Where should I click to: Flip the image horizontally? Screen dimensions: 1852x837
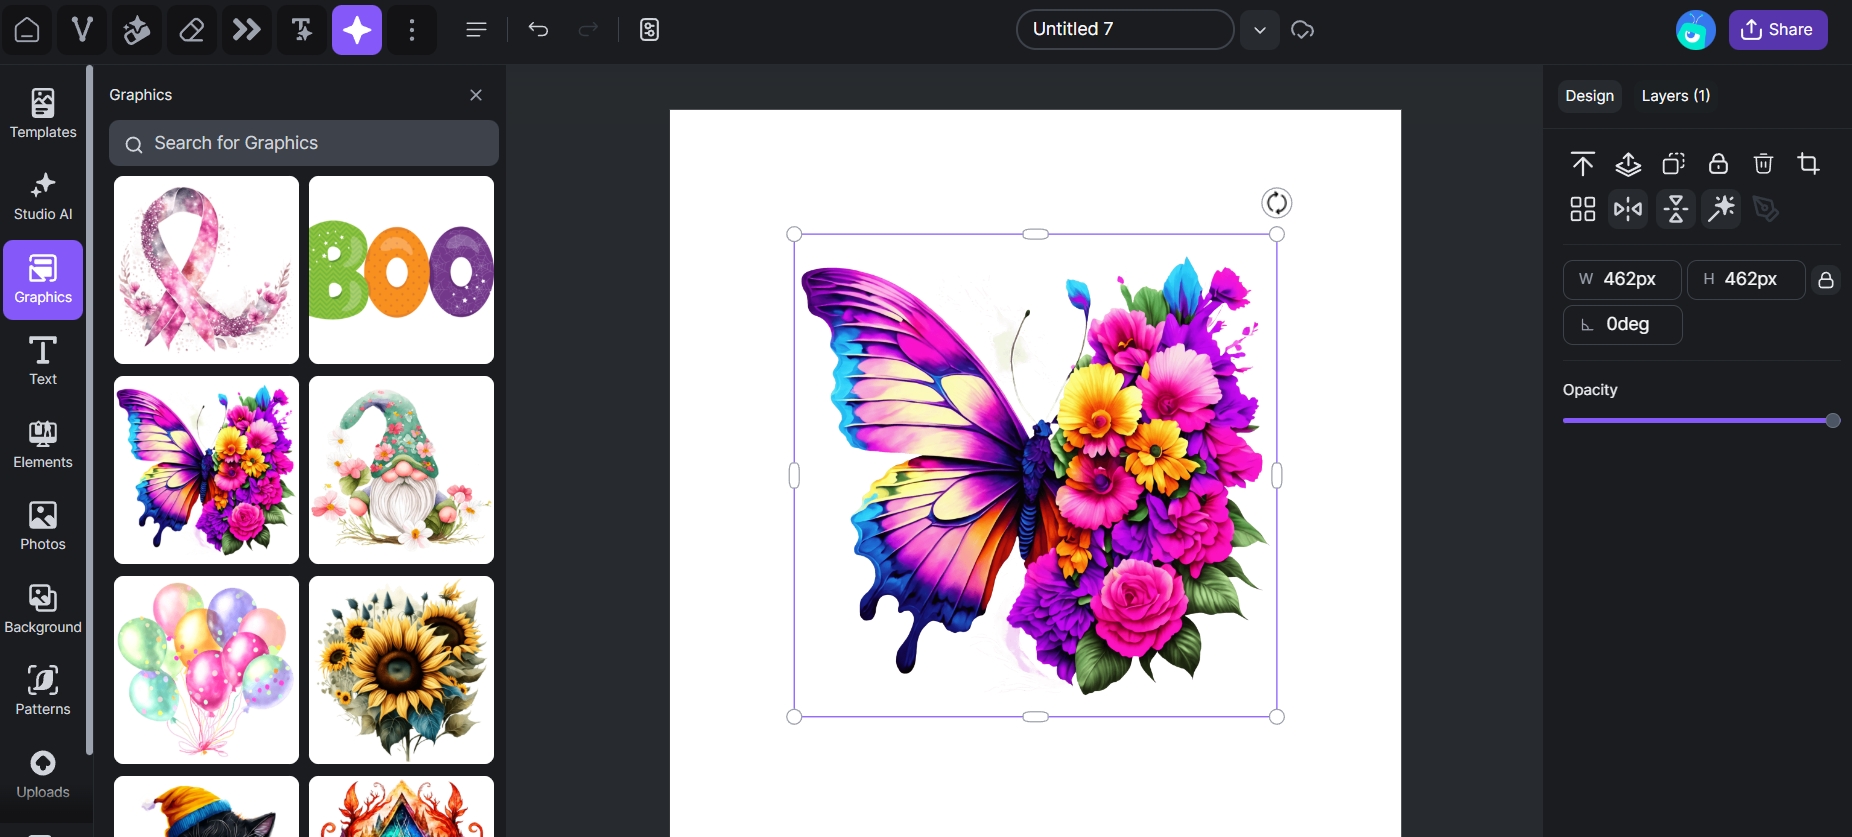click(1628, 209)
